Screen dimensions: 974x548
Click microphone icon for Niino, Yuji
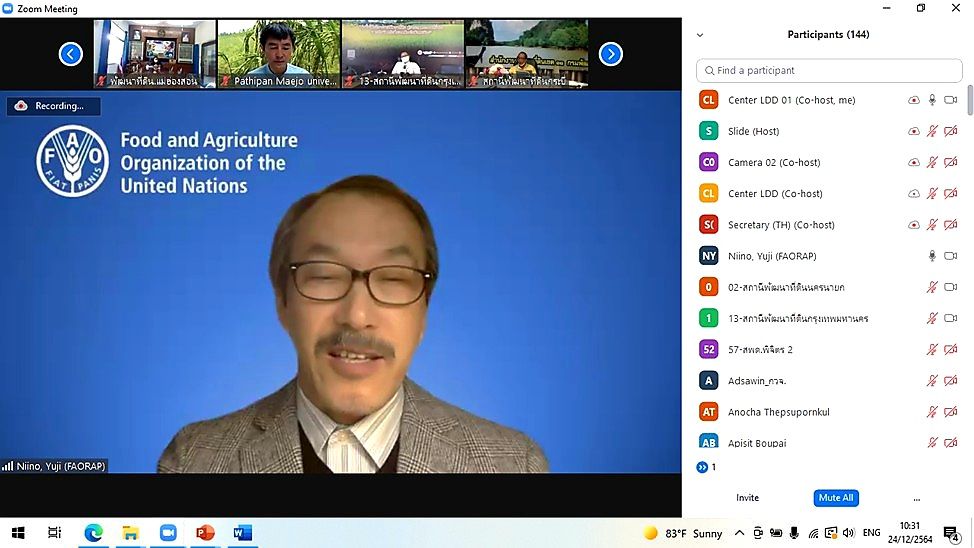[x=932, y=255]
